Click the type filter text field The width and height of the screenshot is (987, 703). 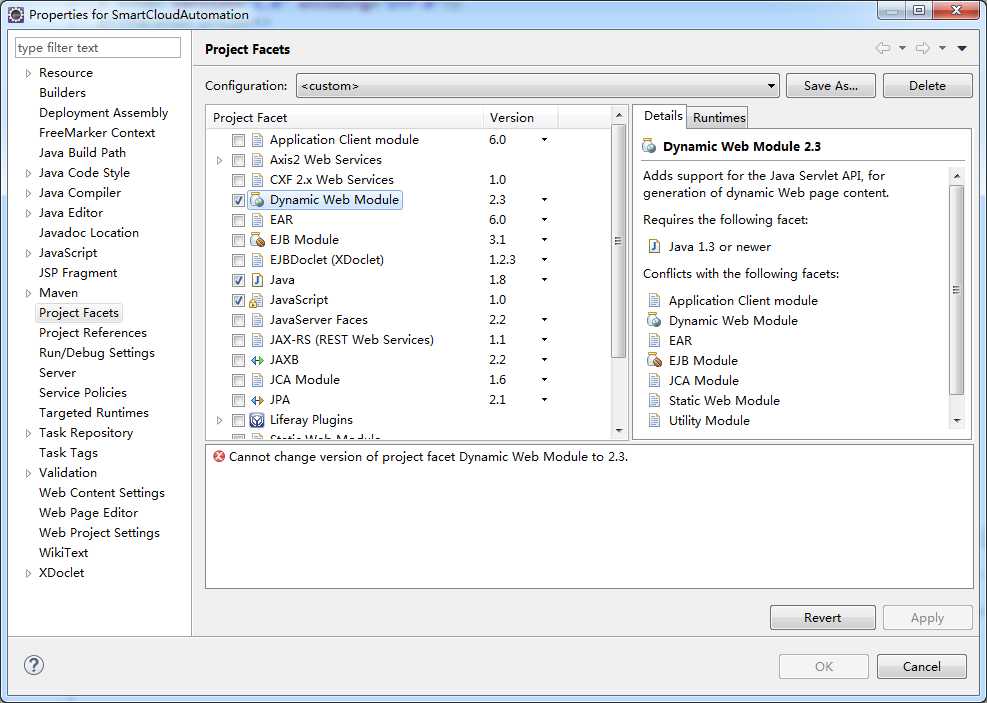[98, 48]
